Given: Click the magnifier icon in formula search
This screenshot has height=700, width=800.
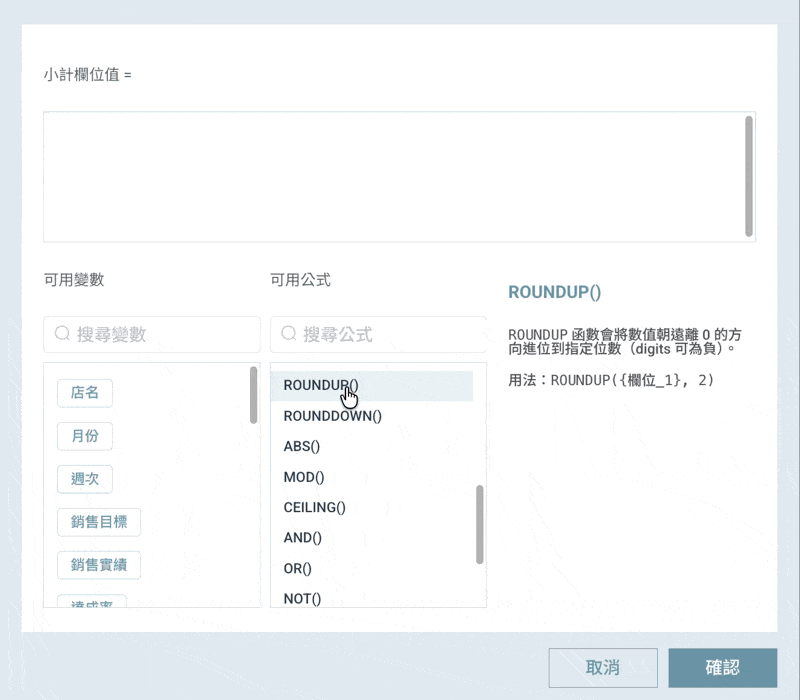Looking at the screenshot, I should click(x=289, y=334).
